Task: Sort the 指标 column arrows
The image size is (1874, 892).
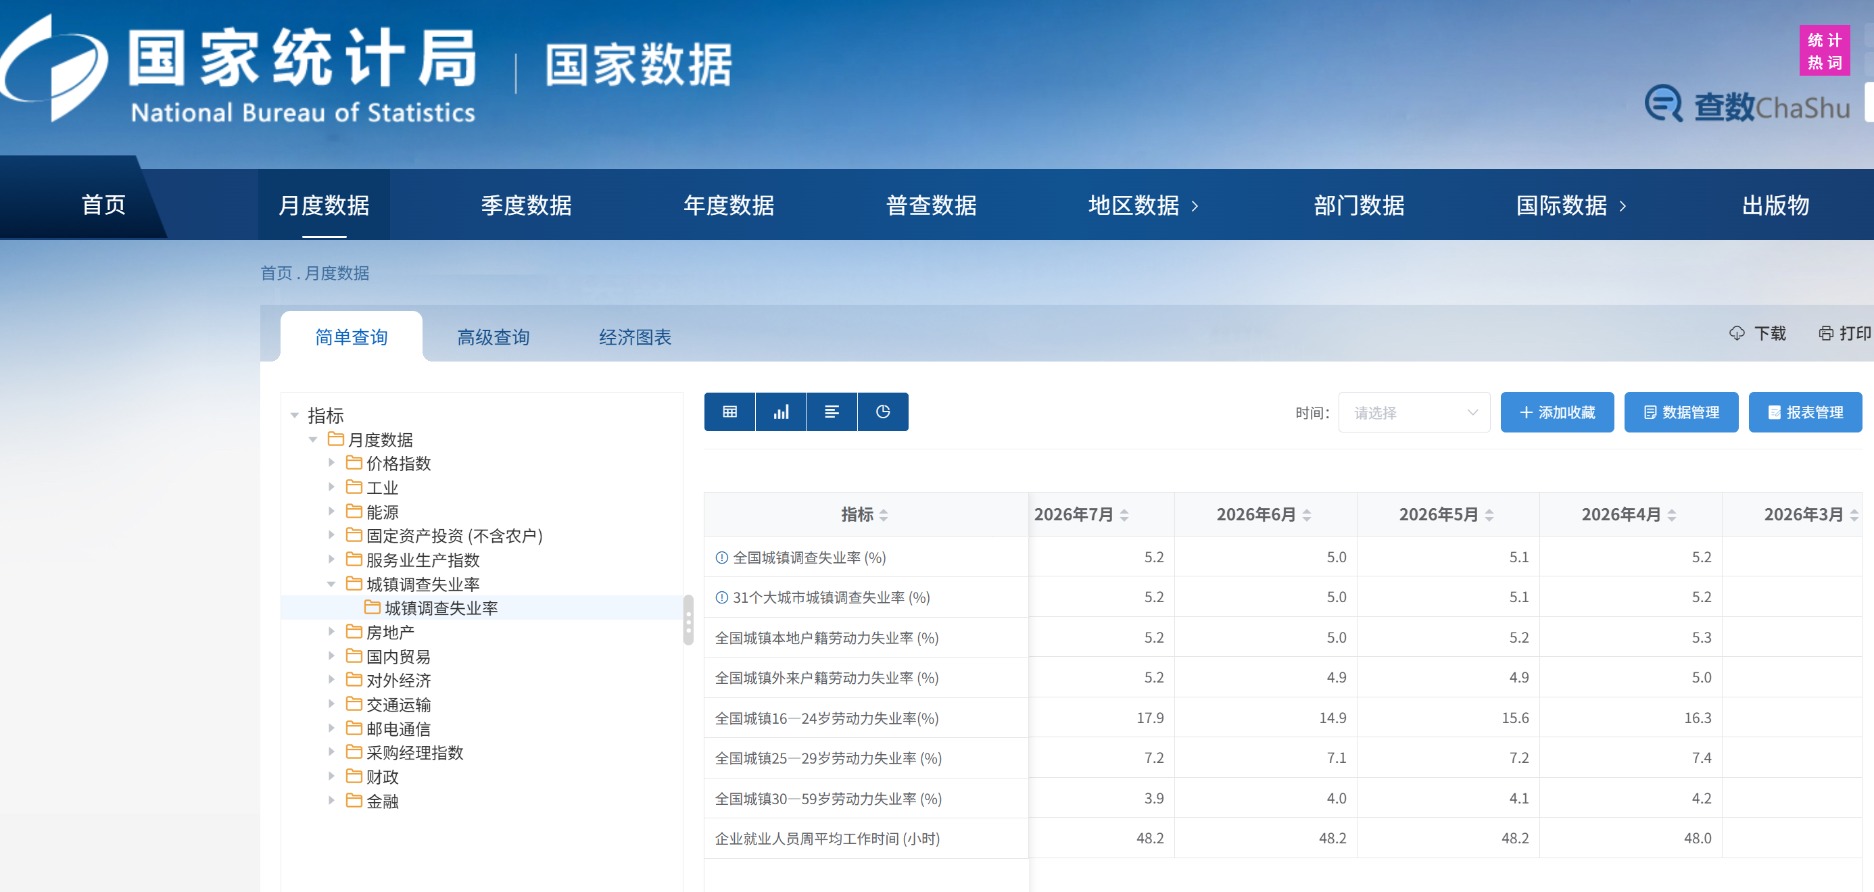Action: click(x=884, y=515)
